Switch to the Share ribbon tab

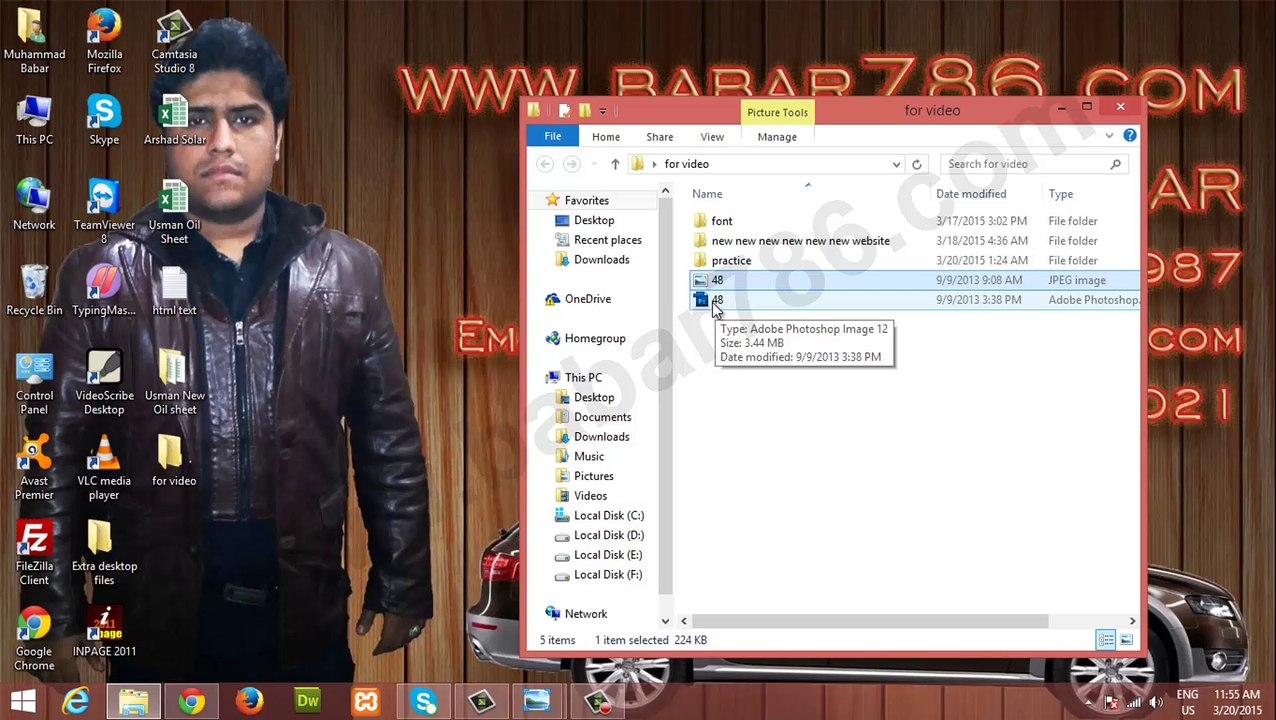(x=660, y=137)
